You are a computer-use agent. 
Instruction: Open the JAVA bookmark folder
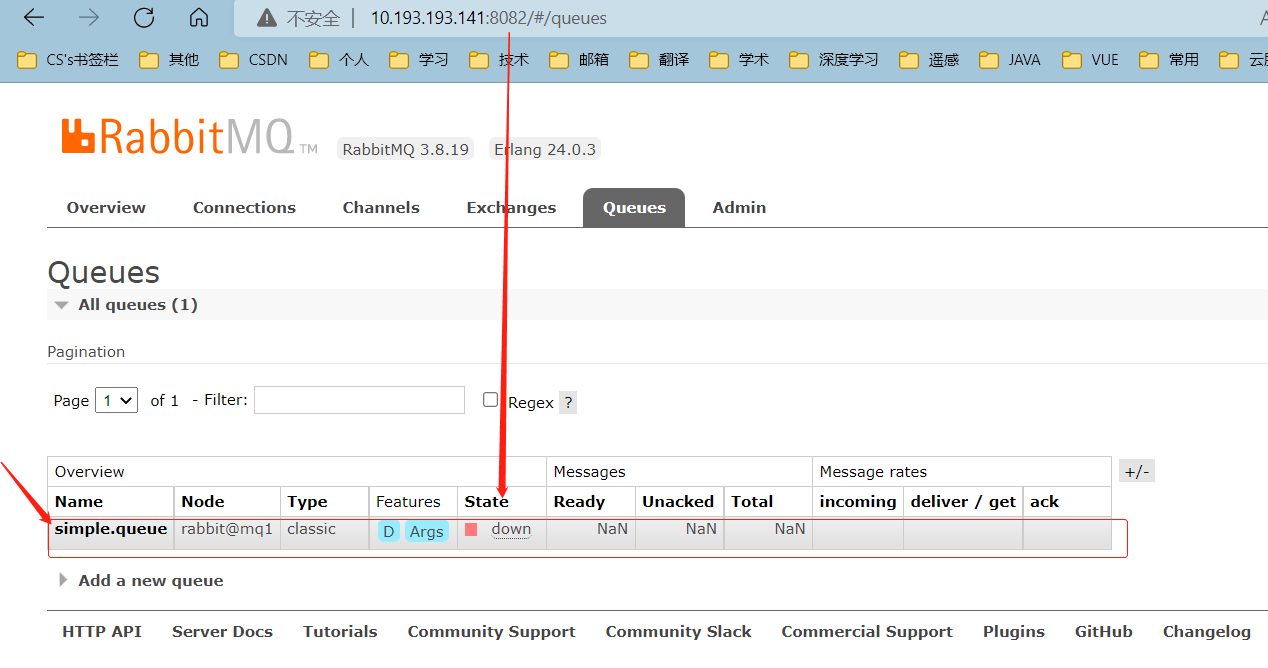click(1011, 60)
